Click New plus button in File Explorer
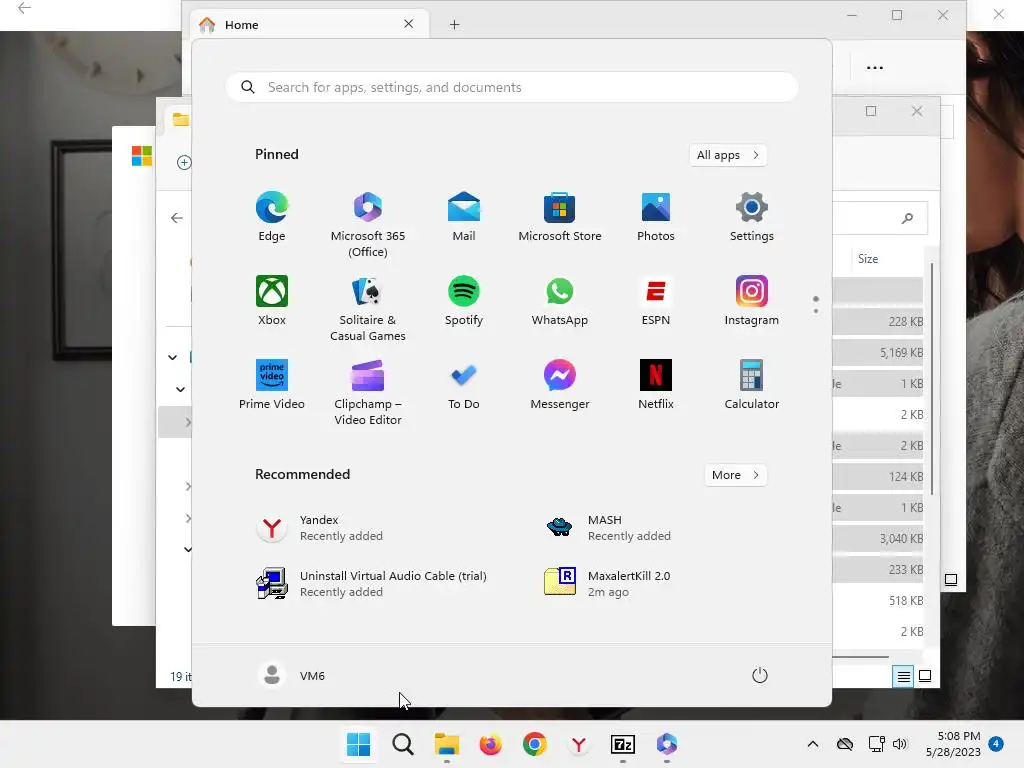 pyautogui.click(x=184, y=163)
